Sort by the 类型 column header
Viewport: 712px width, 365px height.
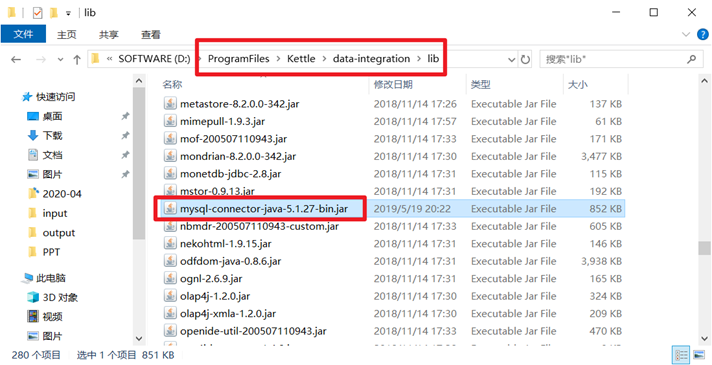tap(481, 84)
